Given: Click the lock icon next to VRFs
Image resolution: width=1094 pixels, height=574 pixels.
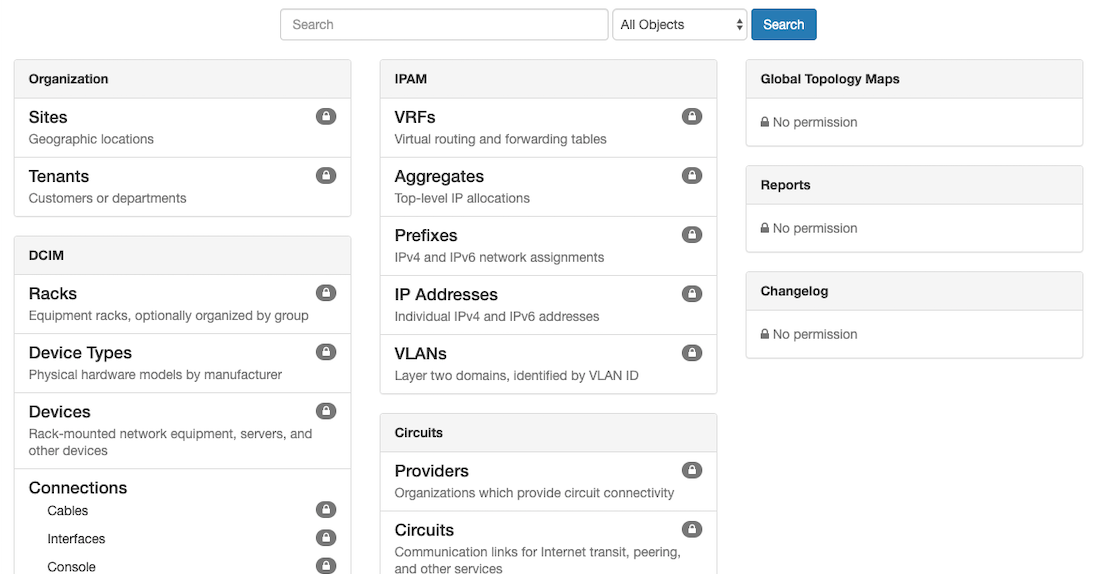Looking at the screenshot, I should [692, 117].
